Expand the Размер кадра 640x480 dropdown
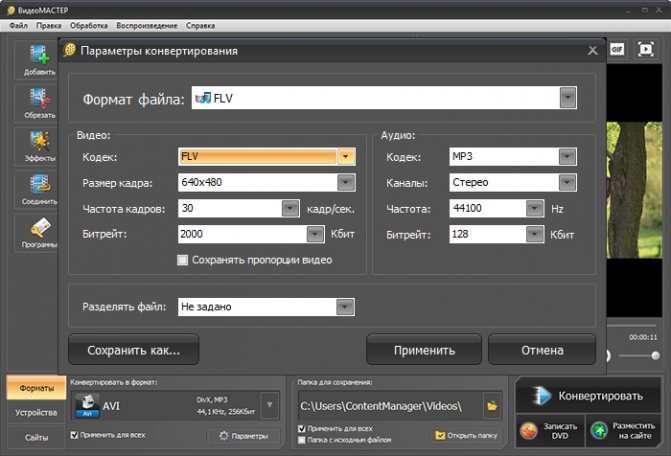Image resolution: width=671 pixels, height=456 pixels. click(346, 183)
